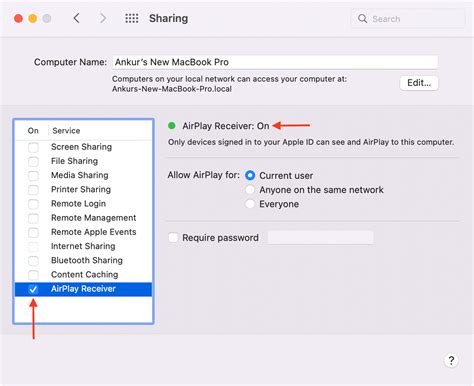This screenshot has height=386, width=474.
Task: Tick the Require password checkbox
Action: point(173,238)
